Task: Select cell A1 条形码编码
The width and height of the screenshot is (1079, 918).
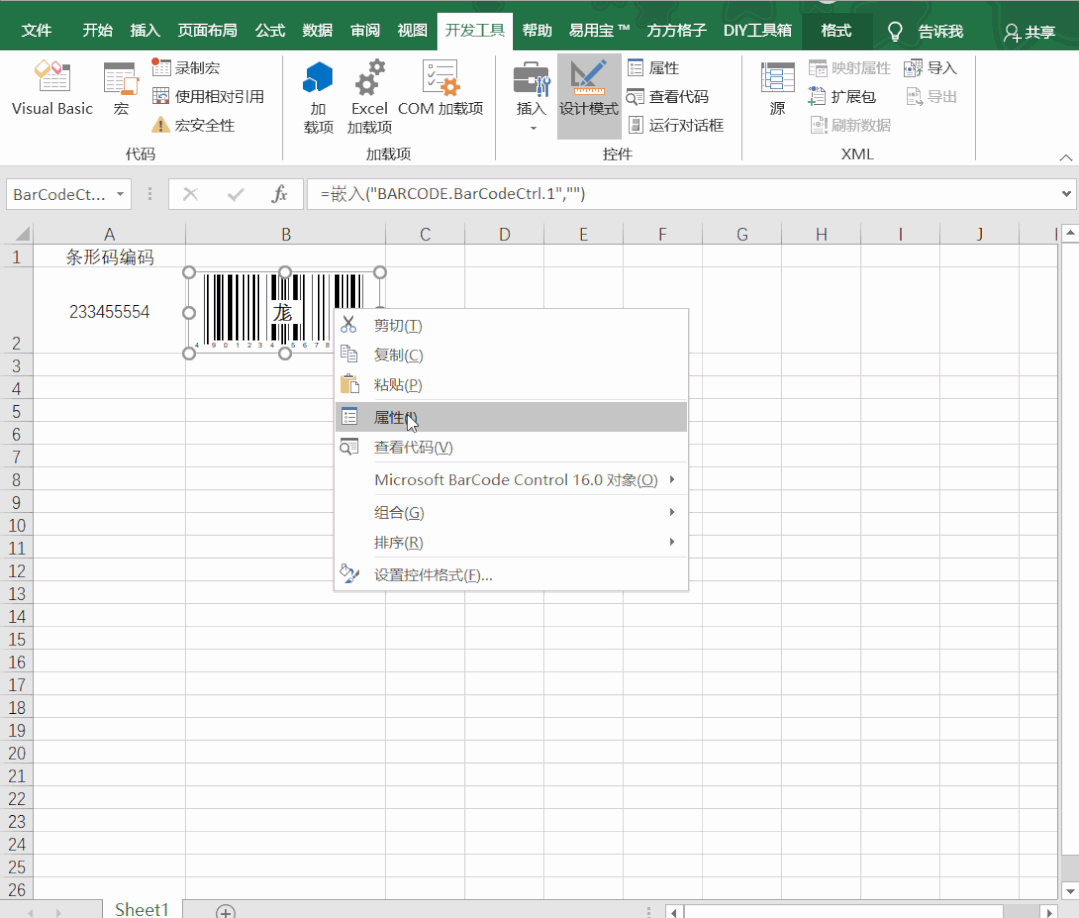Action: (109, 257)
